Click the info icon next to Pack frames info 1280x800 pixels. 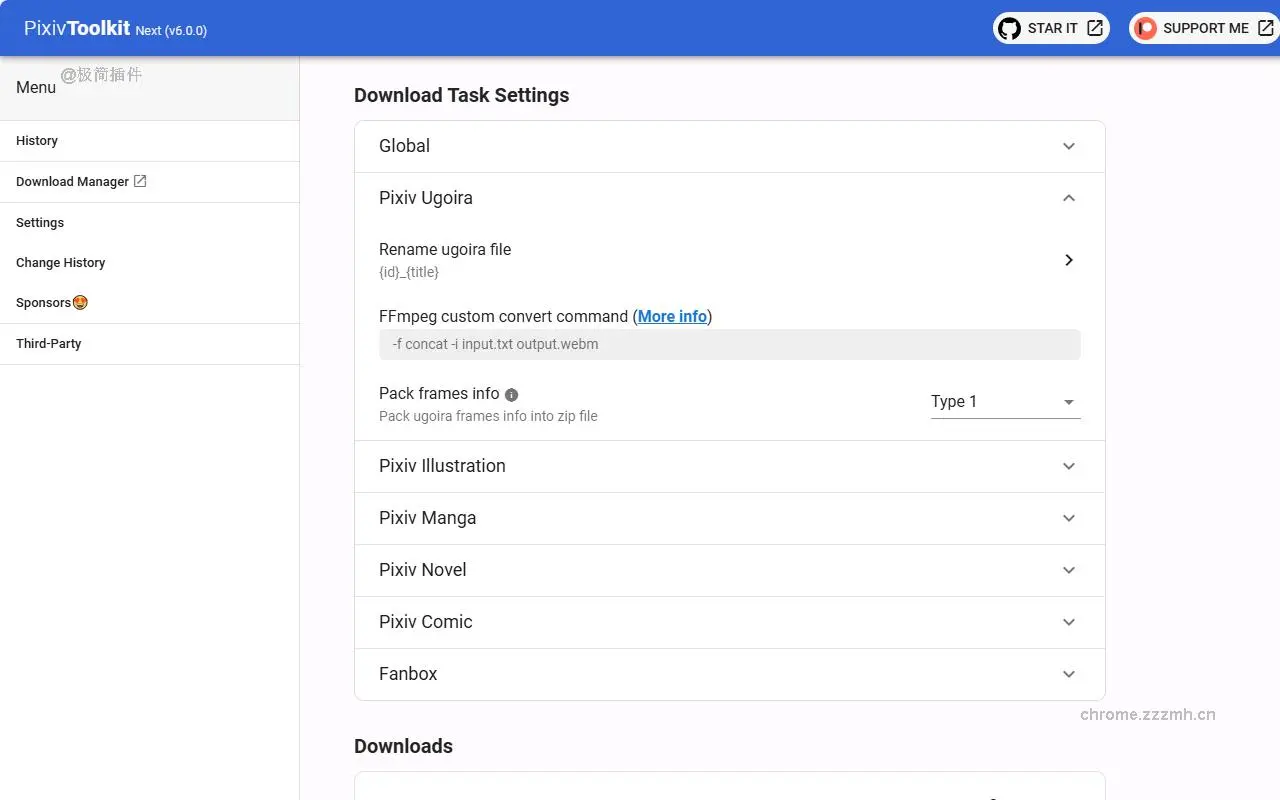[x=511, y=394]
